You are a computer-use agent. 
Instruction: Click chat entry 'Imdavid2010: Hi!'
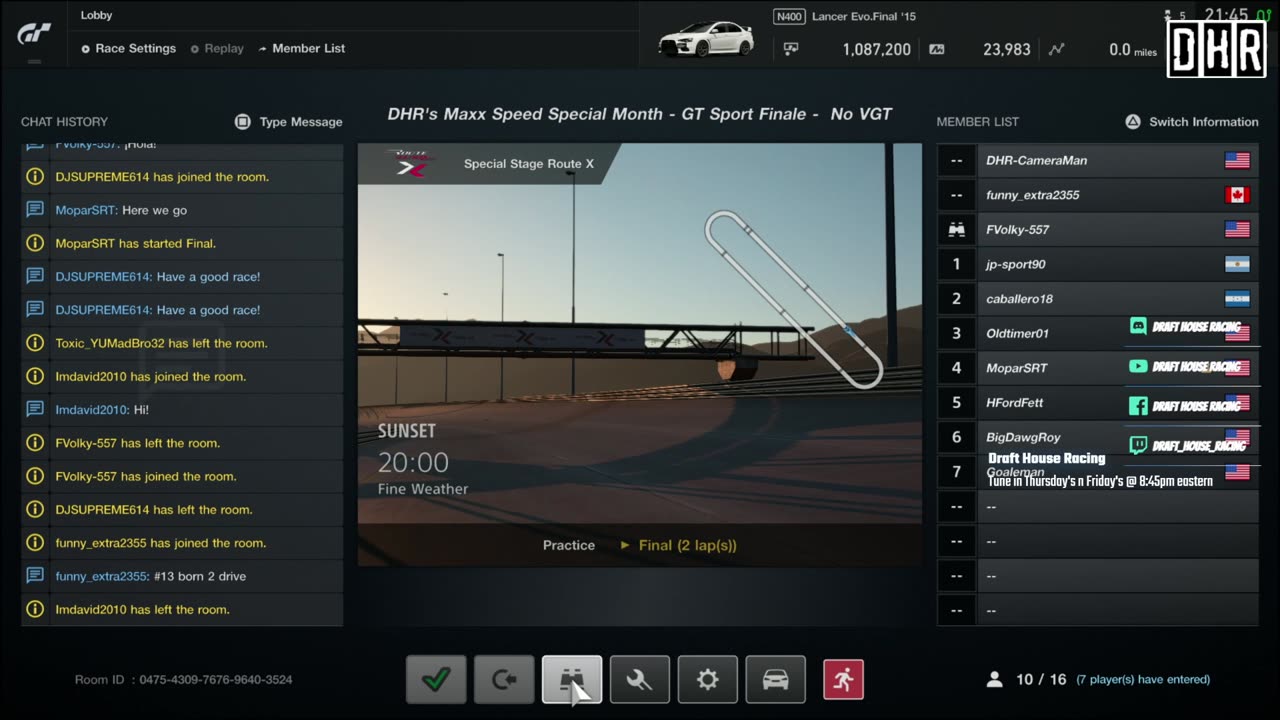[182, 410]
